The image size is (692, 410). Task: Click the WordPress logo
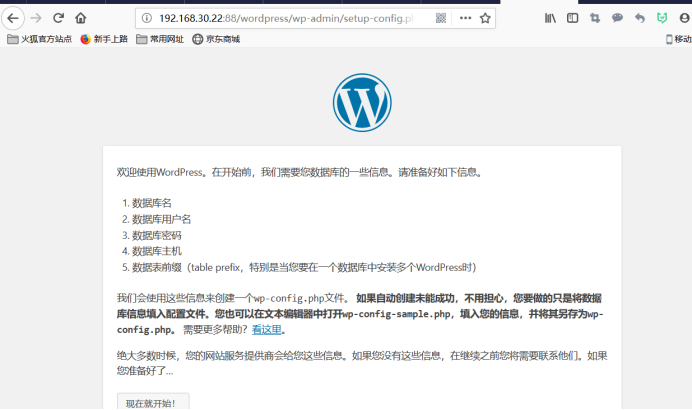[362, 102]
